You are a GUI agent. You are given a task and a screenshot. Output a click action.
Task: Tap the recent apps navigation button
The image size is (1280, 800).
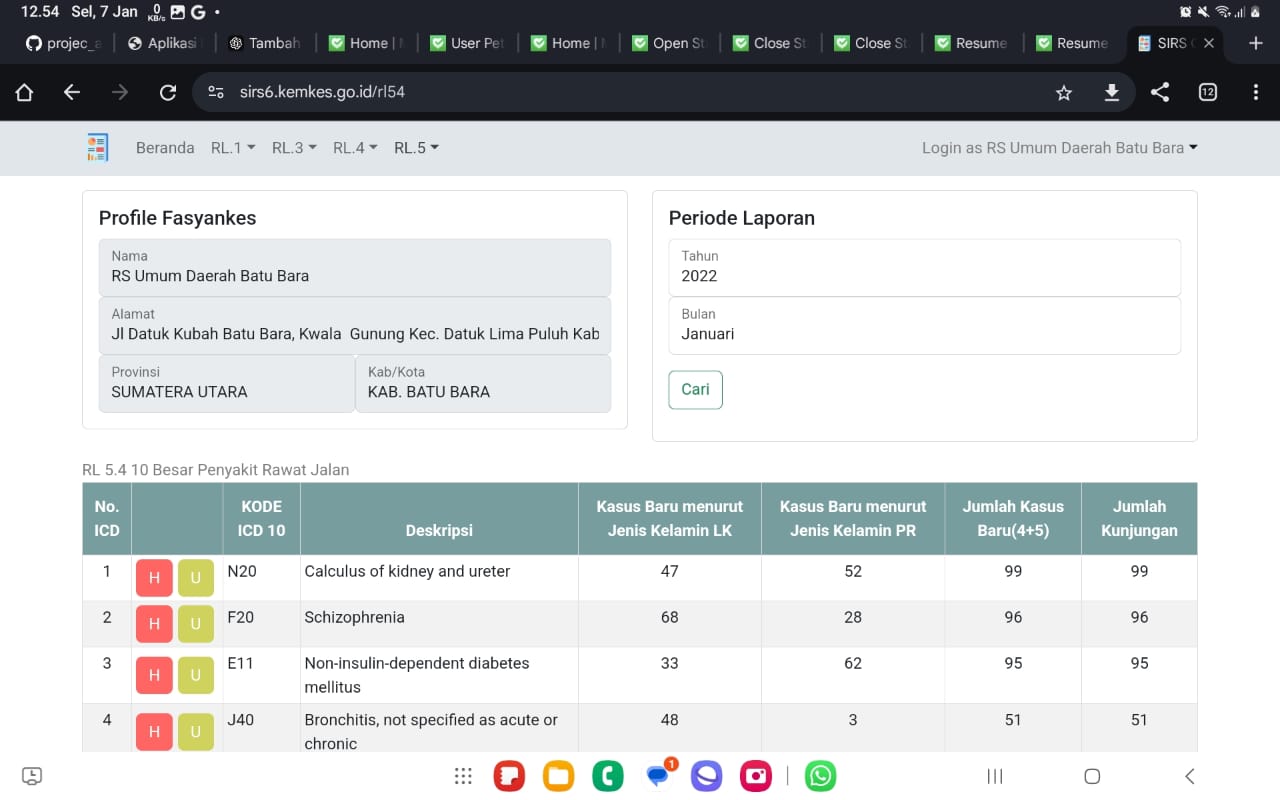click(x=995, y=776)
